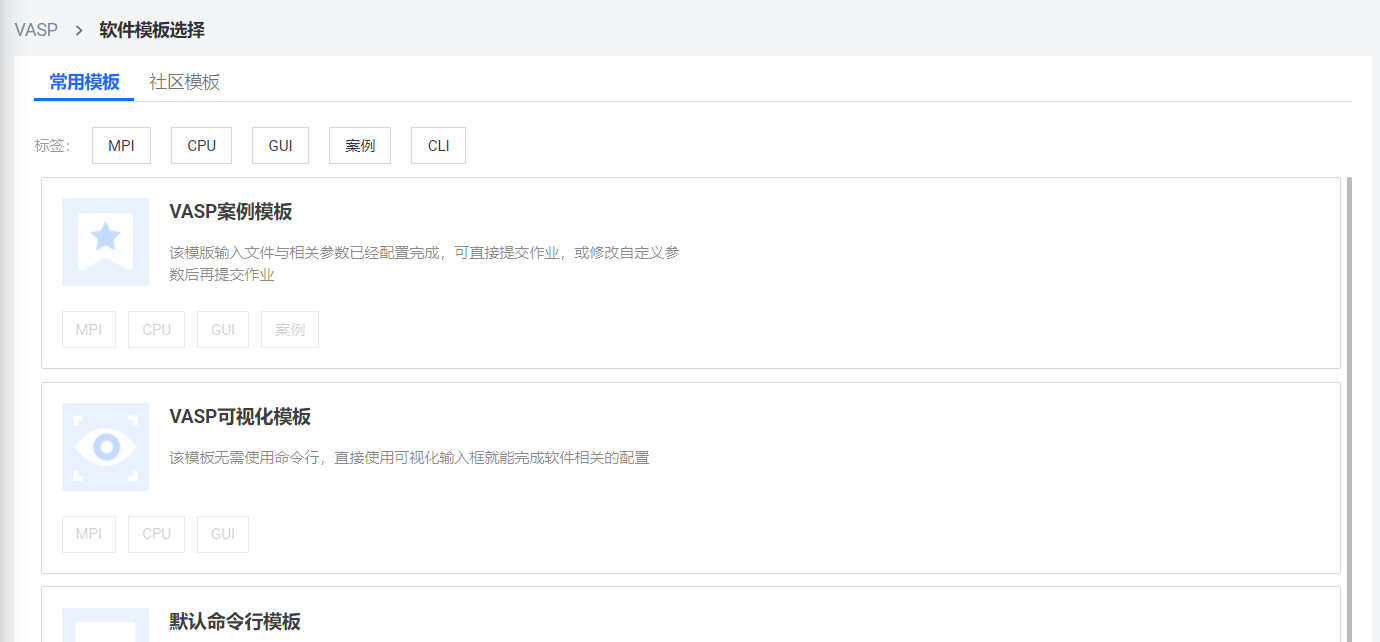This screenshot has height=642, width=1380.
Task: Click the 软件模板选择 breadcrumb title
Action: tap(152, 30)
